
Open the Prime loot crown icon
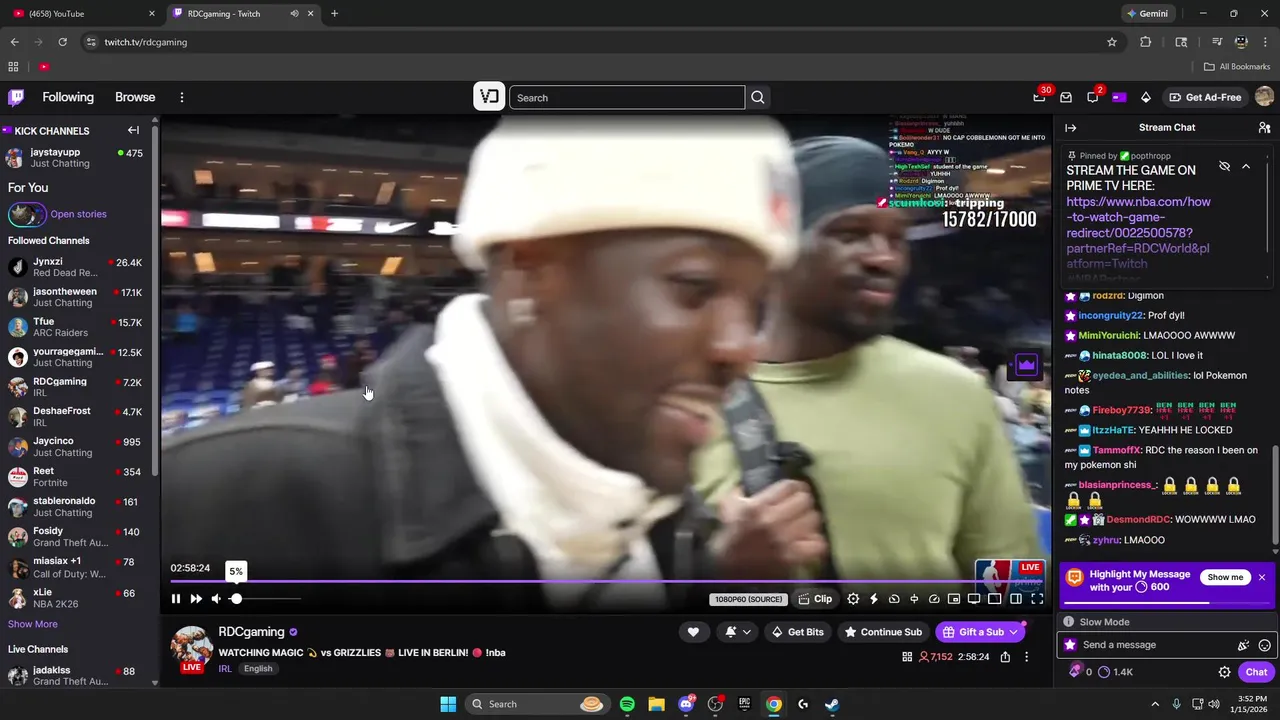click(1039, 97)
